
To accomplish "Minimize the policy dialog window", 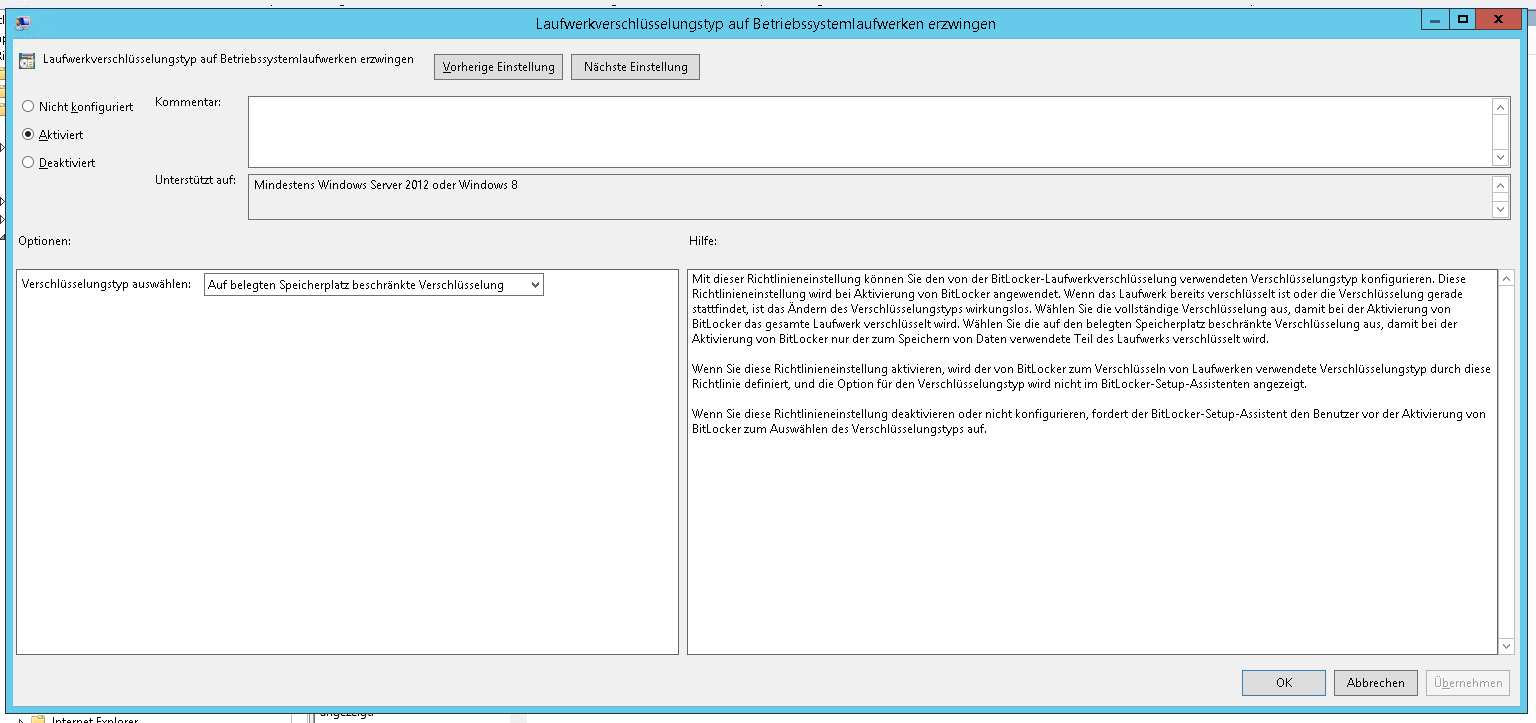I will (1435, 19).
